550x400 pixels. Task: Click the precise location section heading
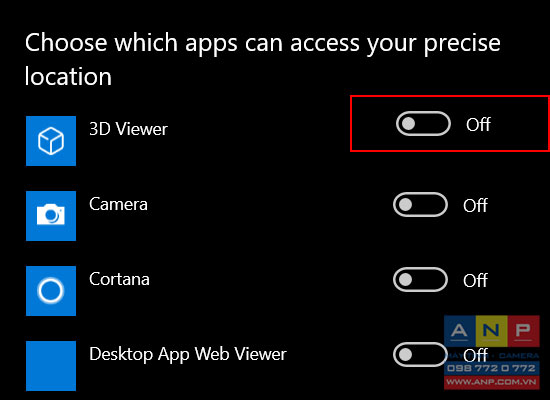point(262,59)
